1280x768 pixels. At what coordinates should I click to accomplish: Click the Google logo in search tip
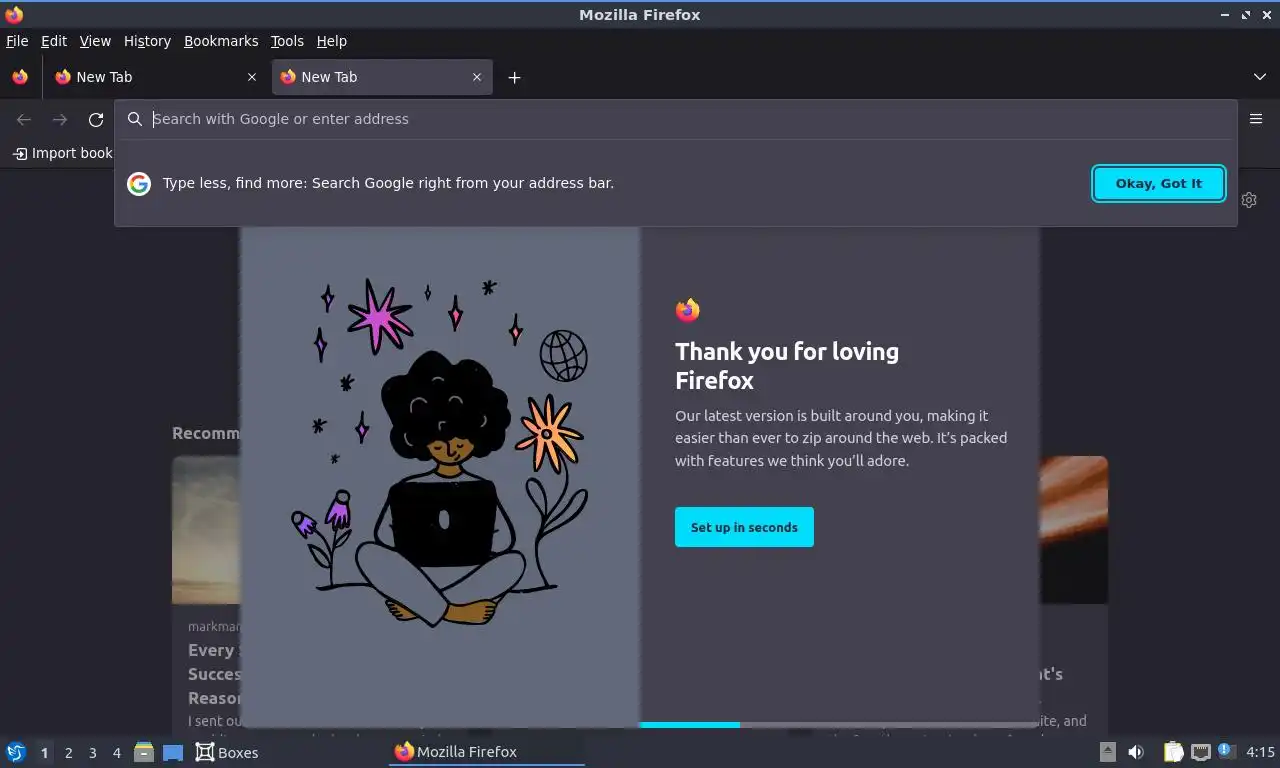tap(139, 183)
